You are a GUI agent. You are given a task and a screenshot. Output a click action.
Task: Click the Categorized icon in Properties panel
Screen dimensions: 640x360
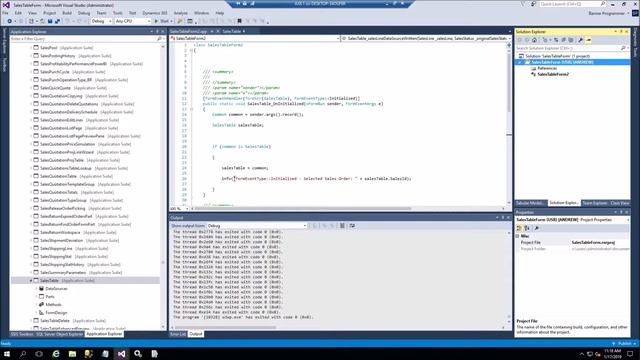[x=519, y=228]
